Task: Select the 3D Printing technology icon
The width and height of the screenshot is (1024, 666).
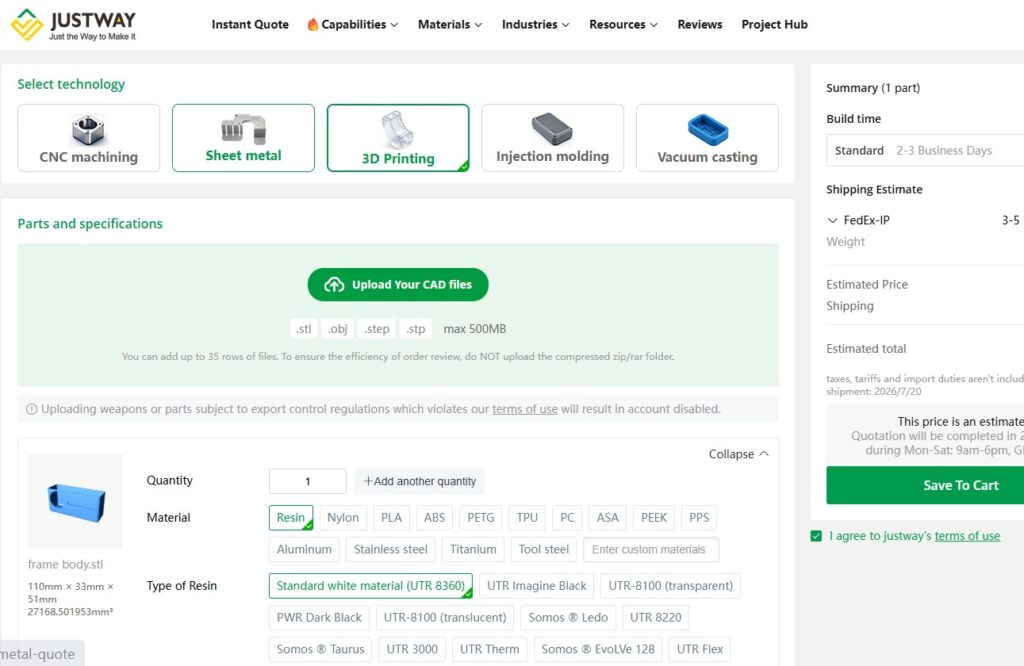Action: (x=398, y=130)
